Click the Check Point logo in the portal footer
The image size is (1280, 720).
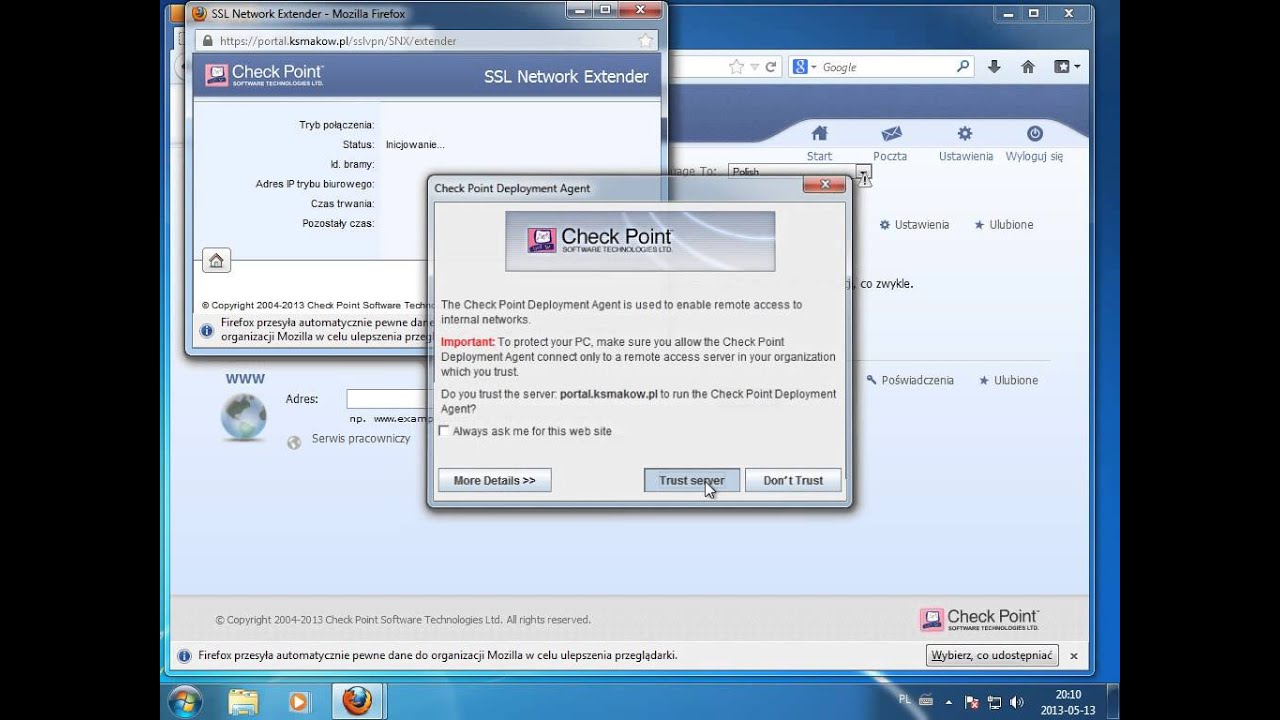(x=979, y=620)
